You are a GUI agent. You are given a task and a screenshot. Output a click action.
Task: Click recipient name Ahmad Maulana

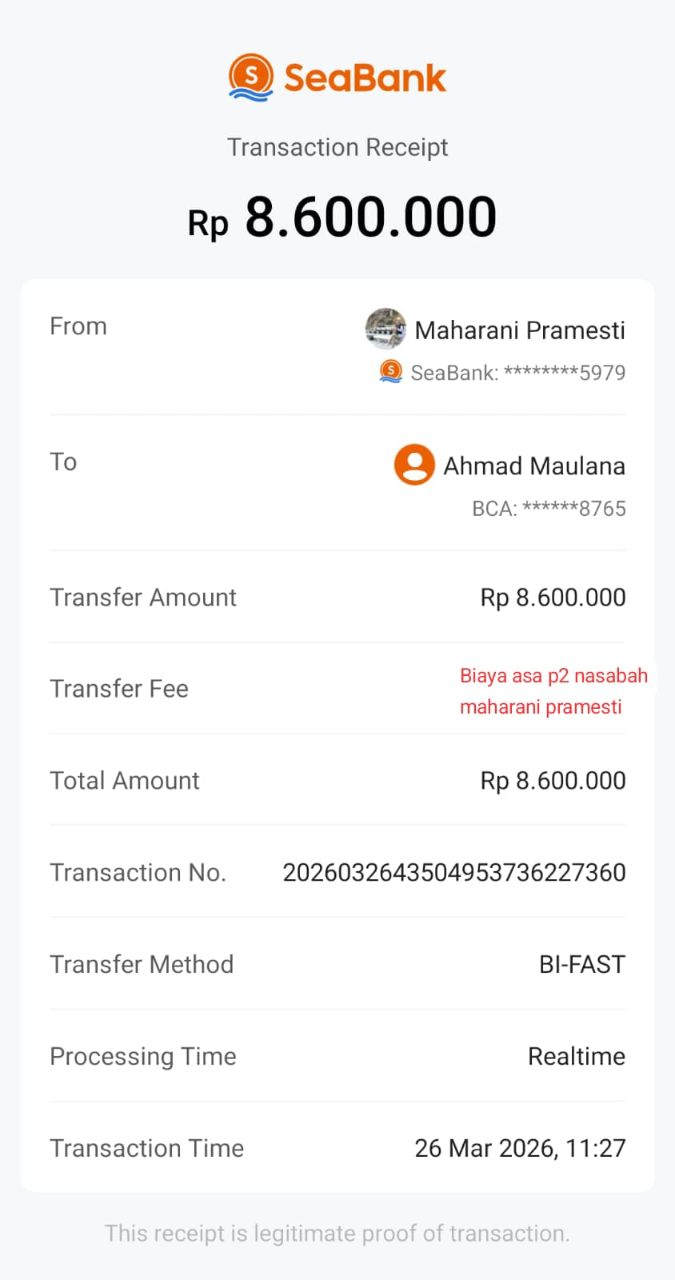coord(534,466)
